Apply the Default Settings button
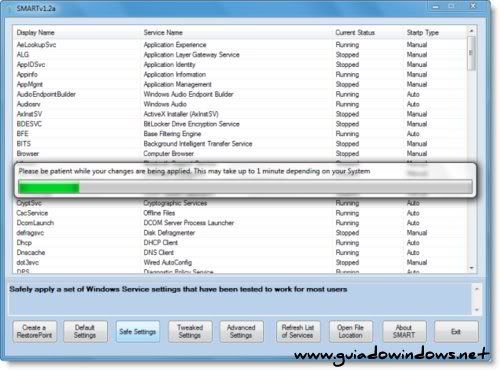 click(85, 332)
